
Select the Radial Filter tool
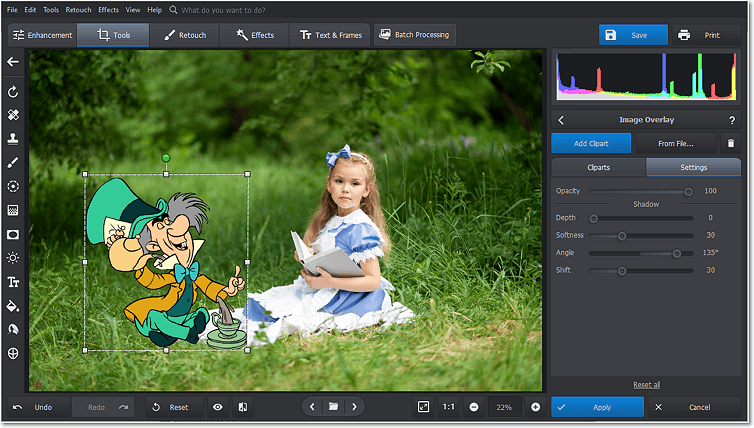[x=13, y=186]
